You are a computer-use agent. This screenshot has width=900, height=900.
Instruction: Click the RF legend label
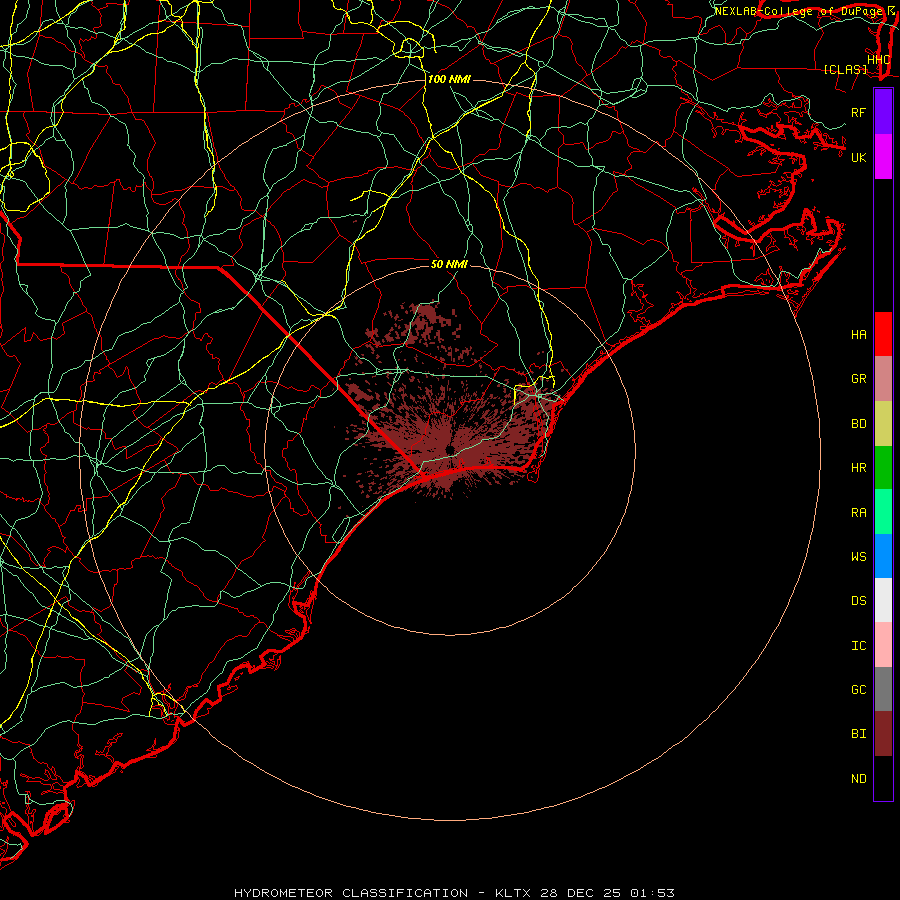coord(858,112)
